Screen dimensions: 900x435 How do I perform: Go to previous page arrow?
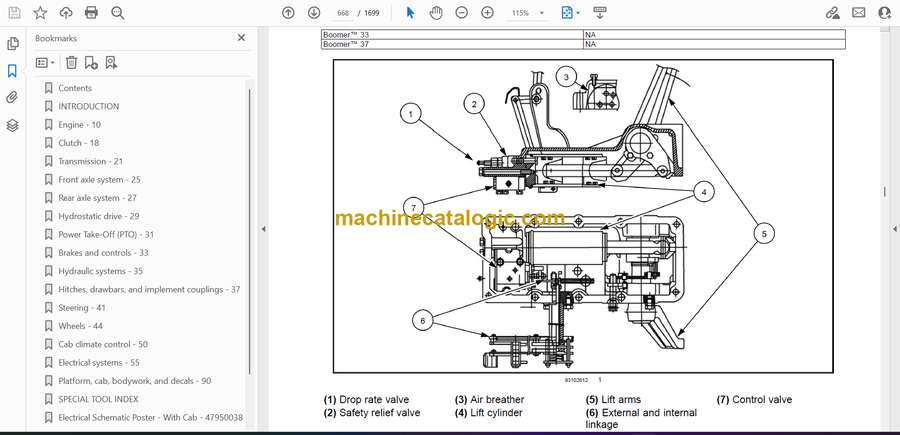click(288, 13)
